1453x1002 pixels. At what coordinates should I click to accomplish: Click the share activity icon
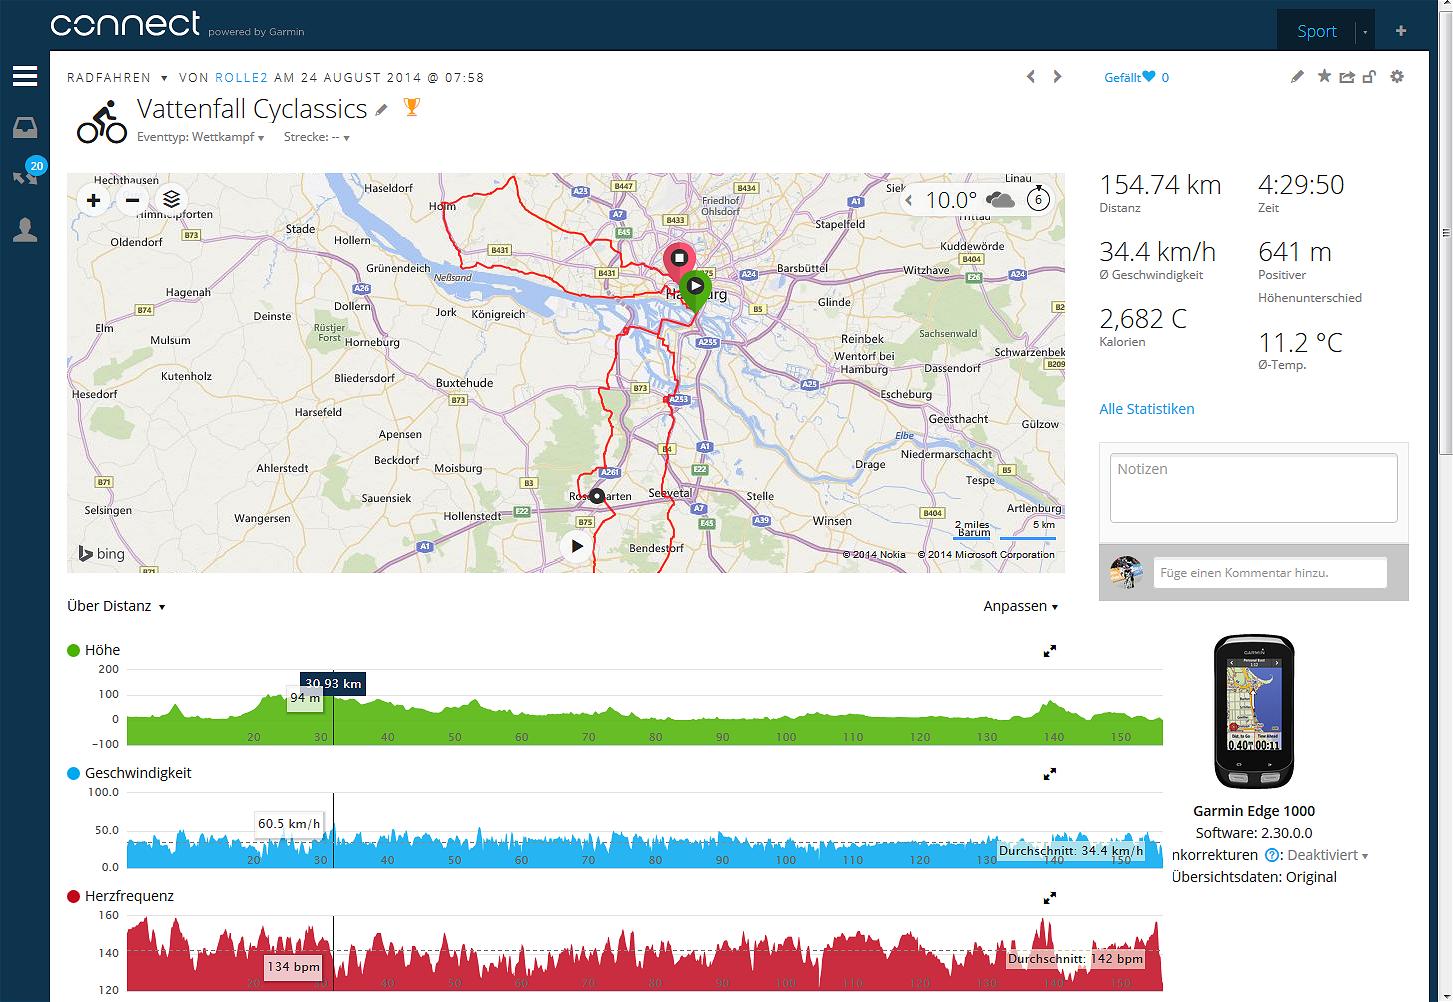1347,77
